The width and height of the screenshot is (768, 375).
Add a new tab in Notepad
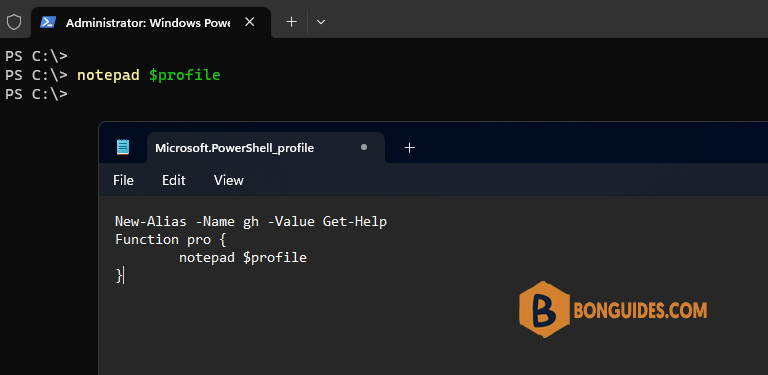tap(409, 148)
